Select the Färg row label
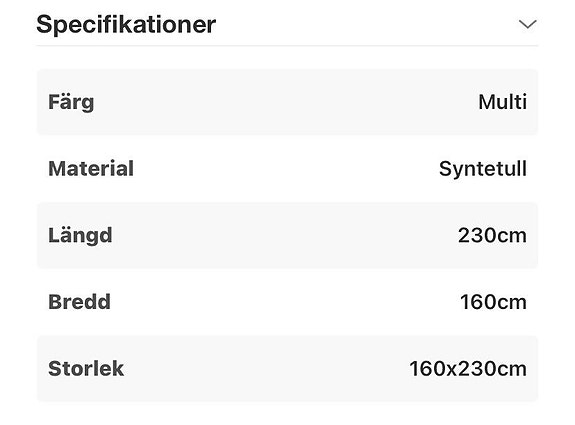 click(71, 102)
